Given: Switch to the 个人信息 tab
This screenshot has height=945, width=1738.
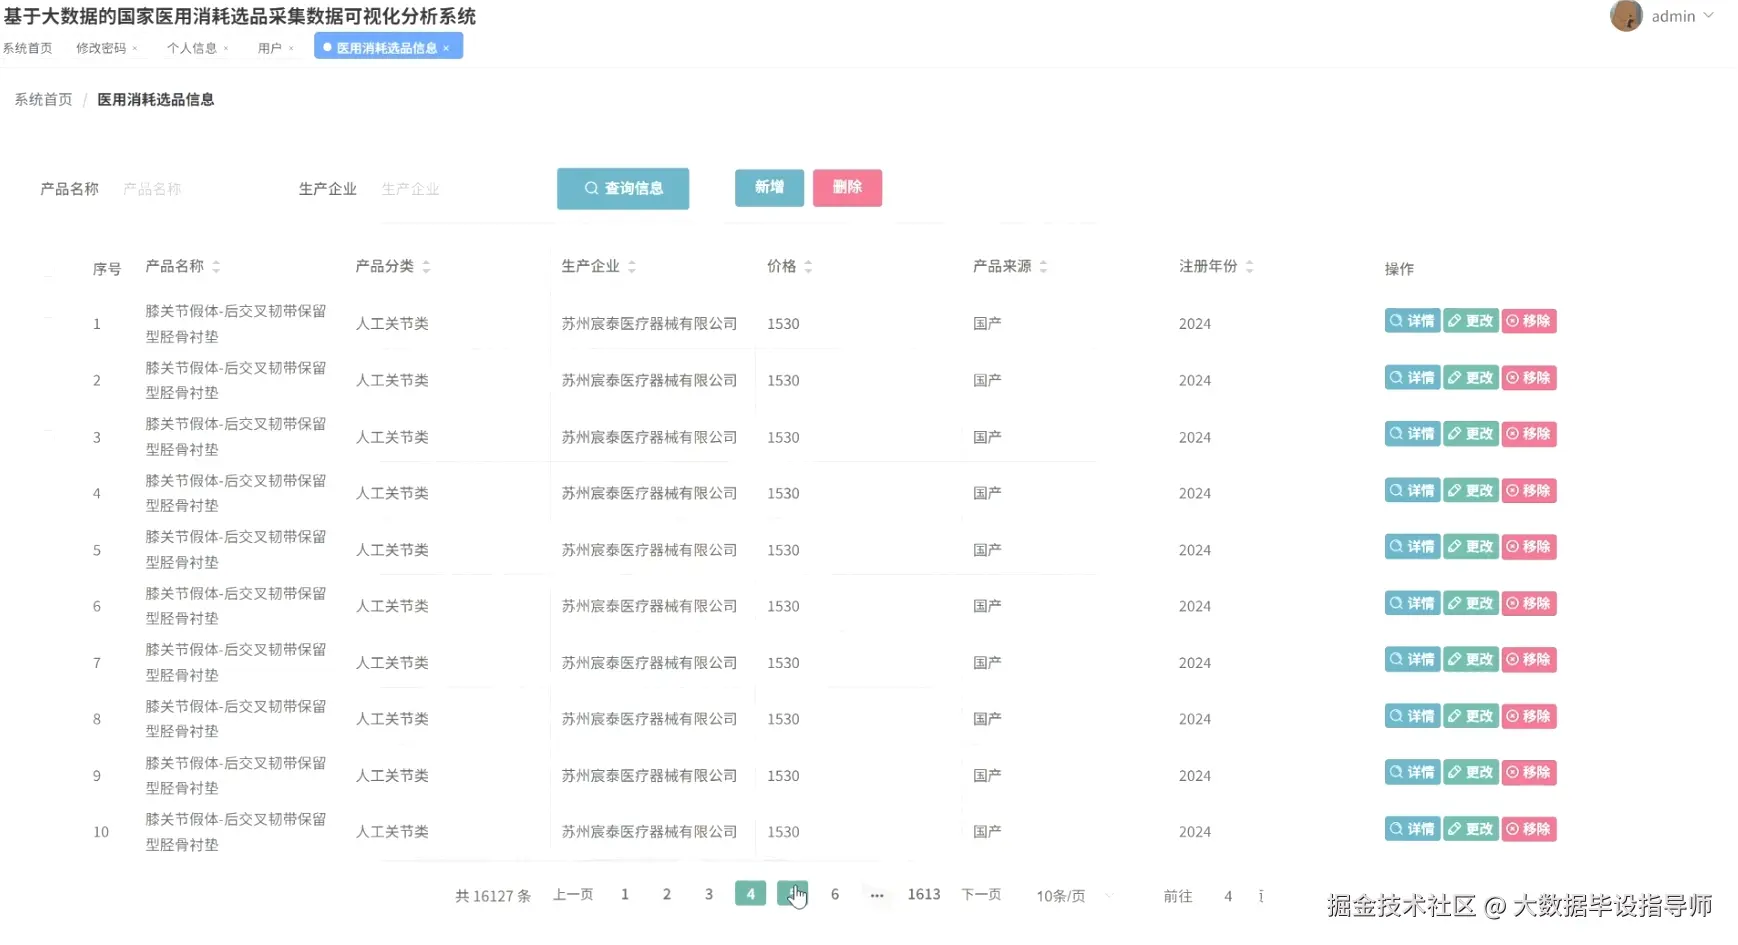Looking at the screenshot, I should pyautogui.click(x=191, y=47).
